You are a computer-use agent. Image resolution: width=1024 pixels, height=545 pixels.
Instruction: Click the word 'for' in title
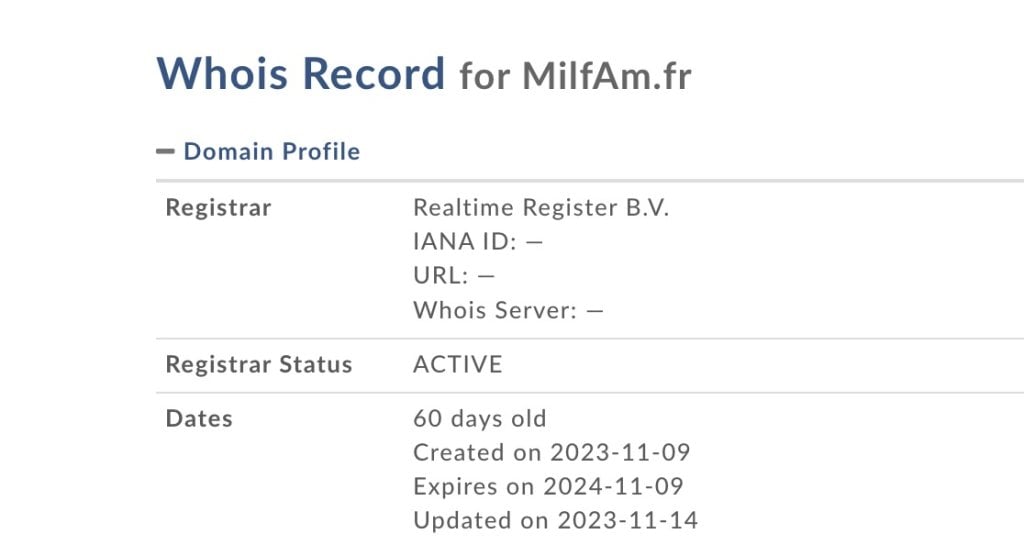(x=485, y=76)
